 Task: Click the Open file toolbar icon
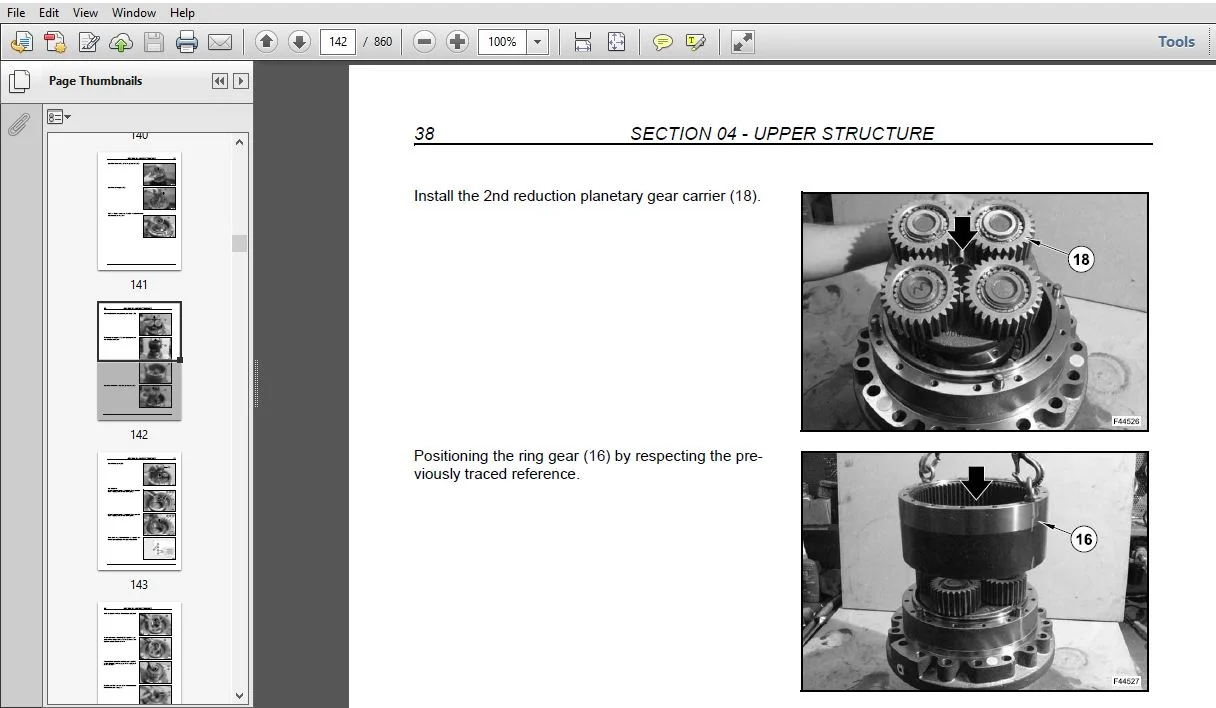(22, 42)
